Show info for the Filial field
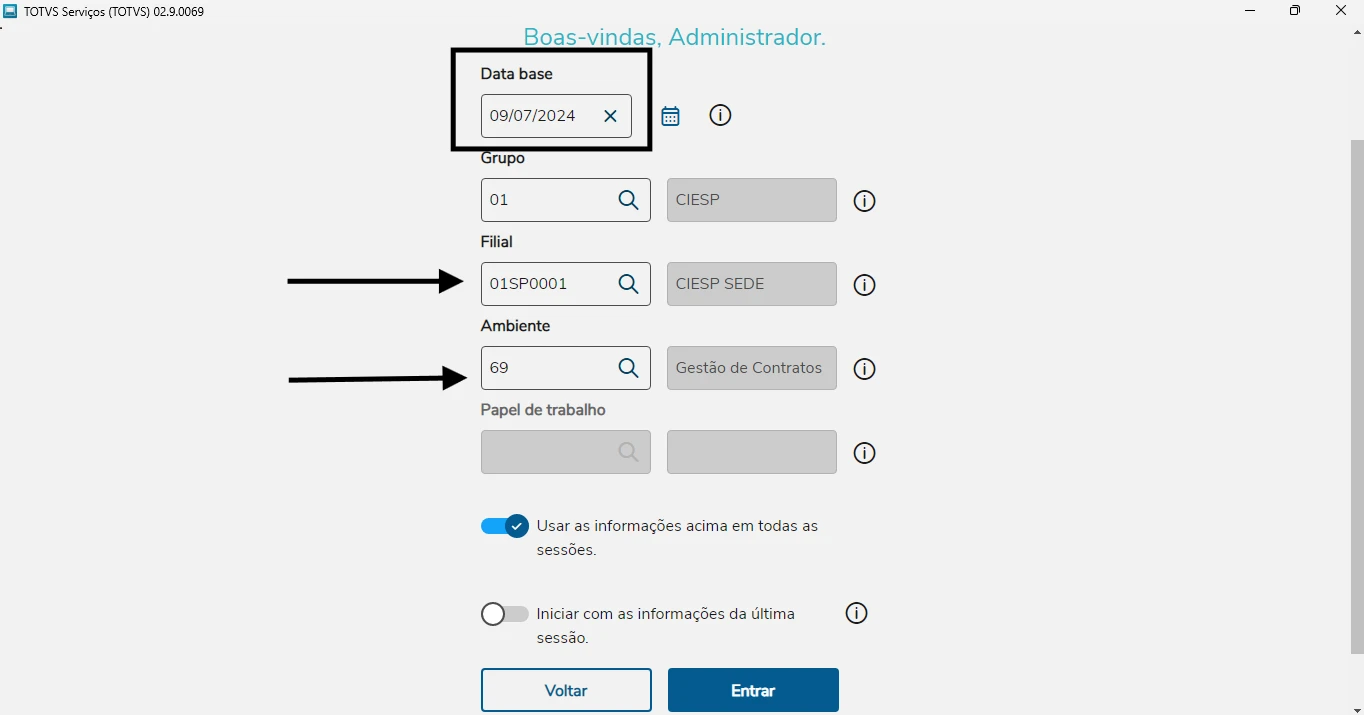The image size is (1364, 715). click(864, 284)
